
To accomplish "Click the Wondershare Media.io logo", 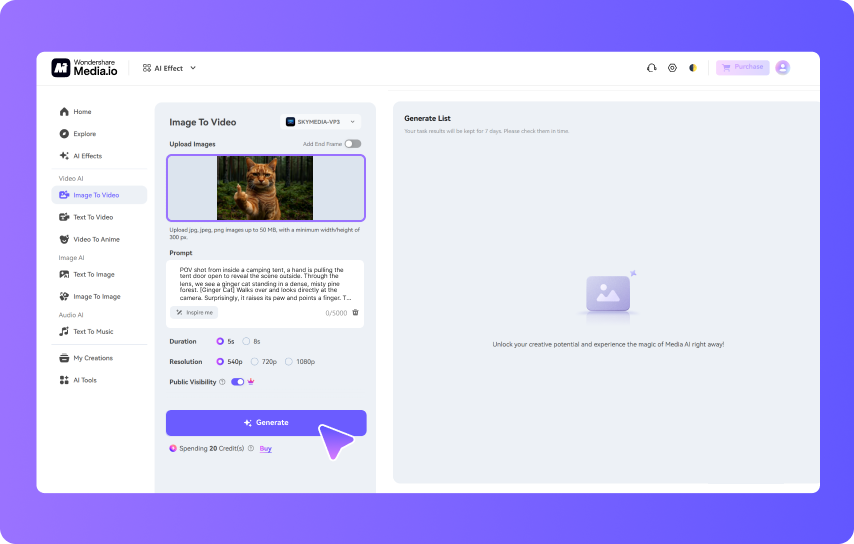I will tap(84, 68).
